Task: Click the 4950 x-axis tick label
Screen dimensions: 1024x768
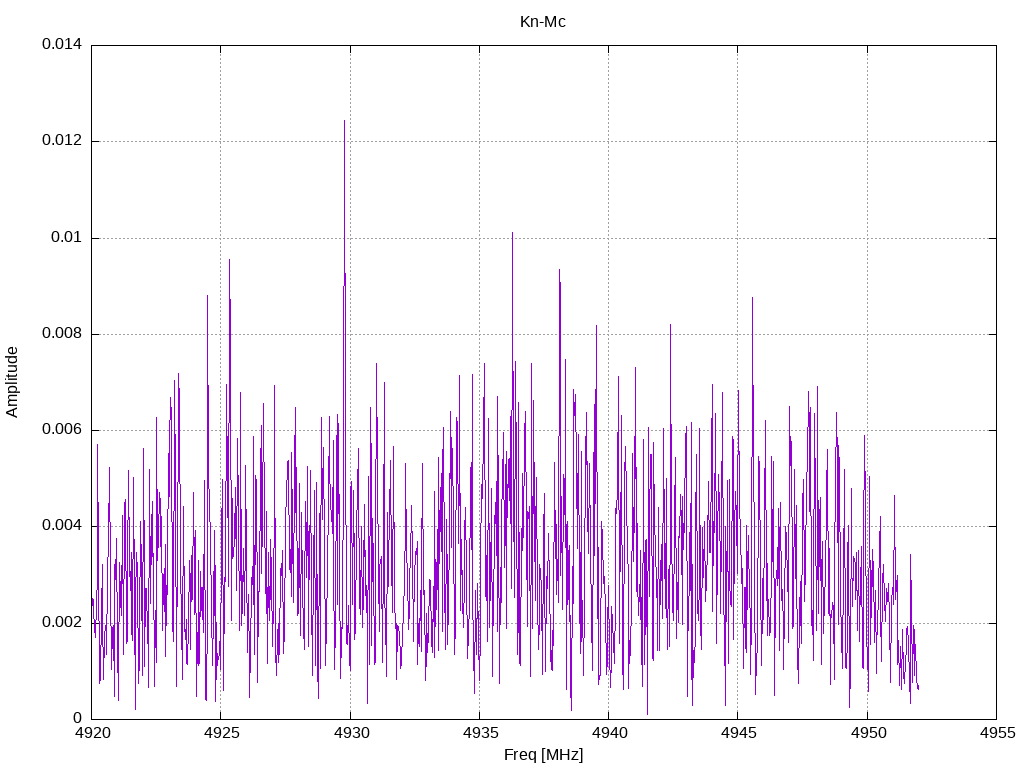Action: click(x=866, y=733)
